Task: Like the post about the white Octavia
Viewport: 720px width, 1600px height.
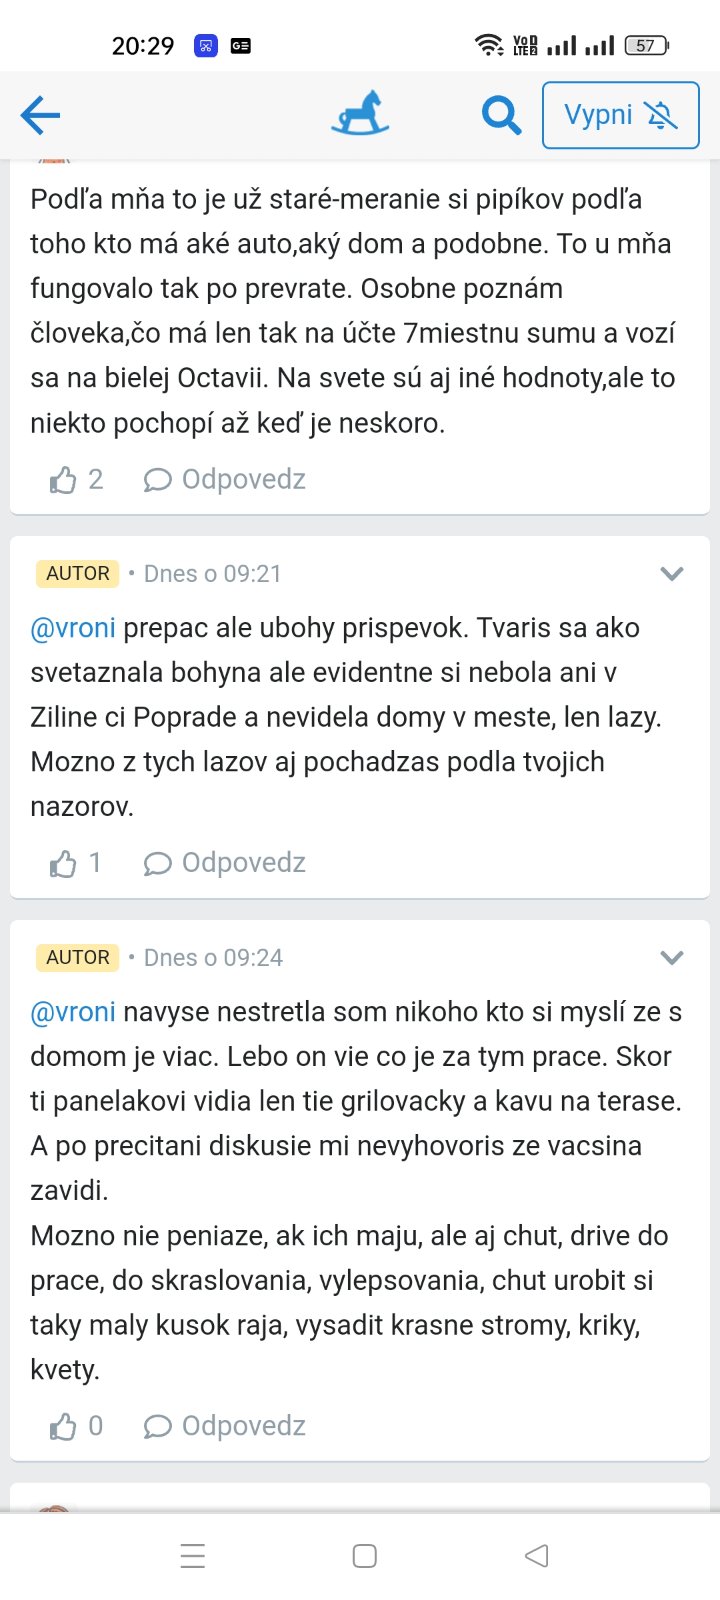Action: (64, 481)
